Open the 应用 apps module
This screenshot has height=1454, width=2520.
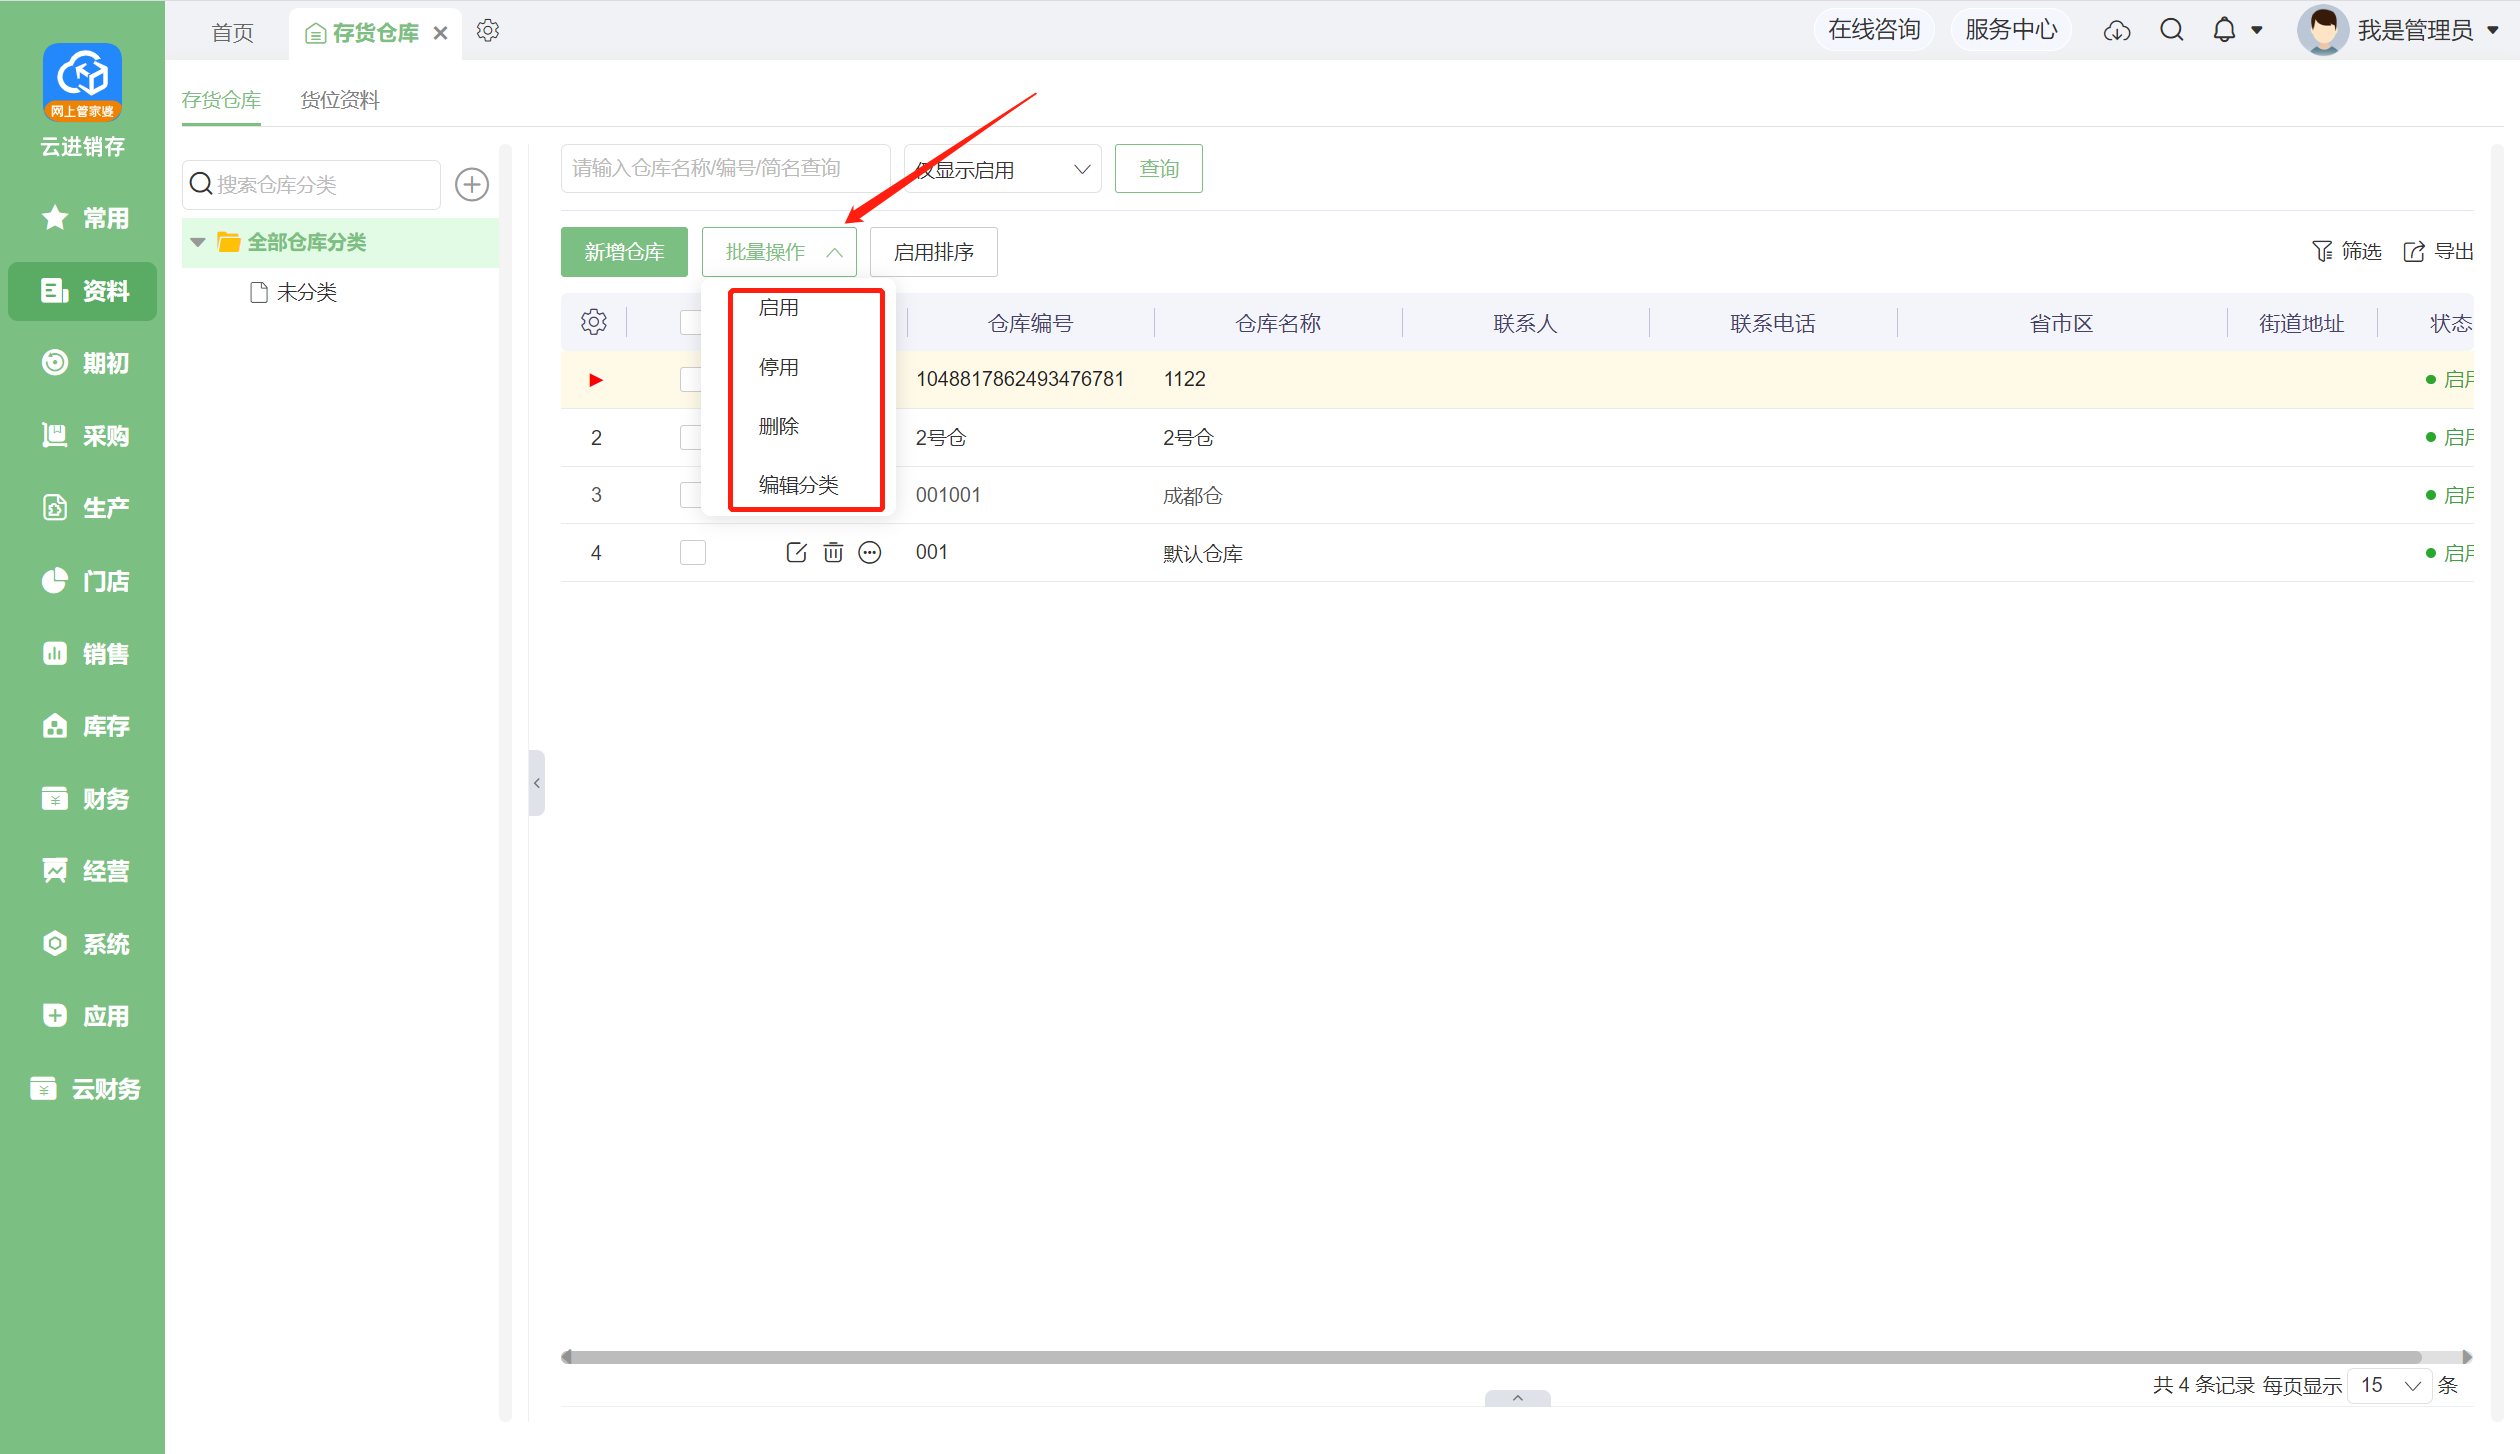[84, 1016]
